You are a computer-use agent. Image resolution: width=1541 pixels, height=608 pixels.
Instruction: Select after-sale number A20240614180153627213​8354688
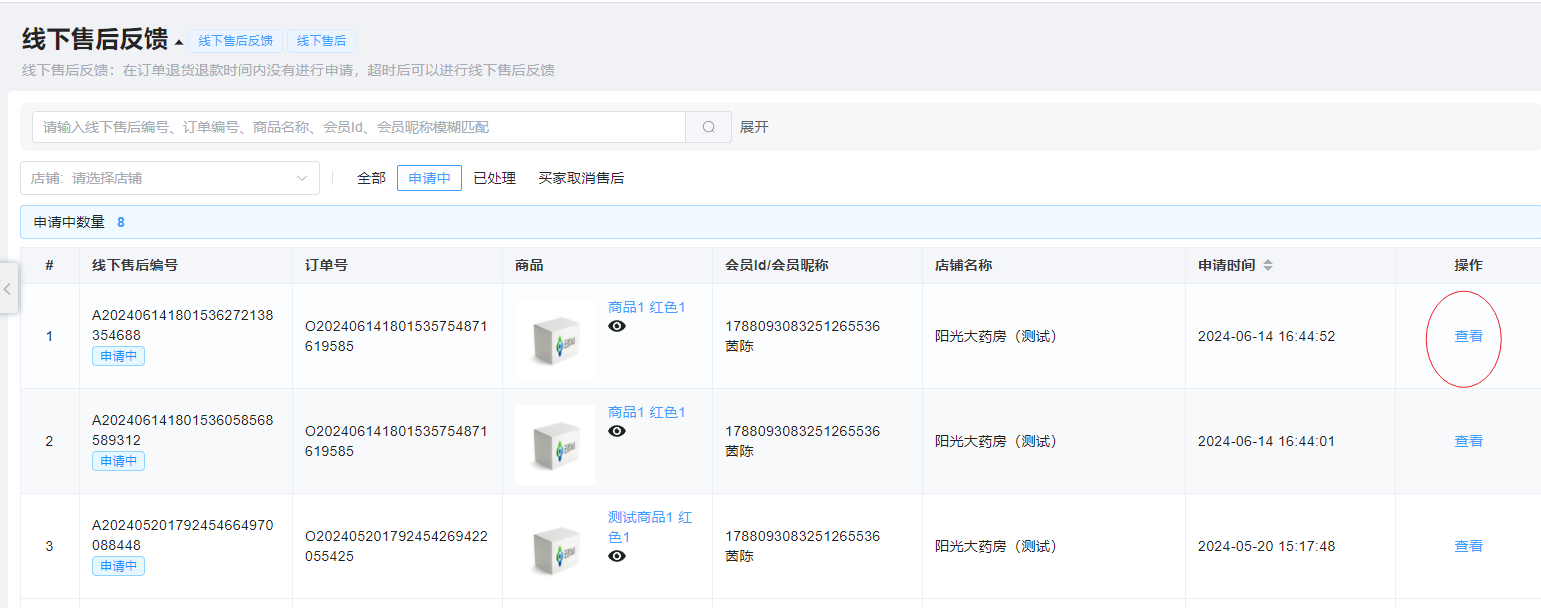pos(183,325)
